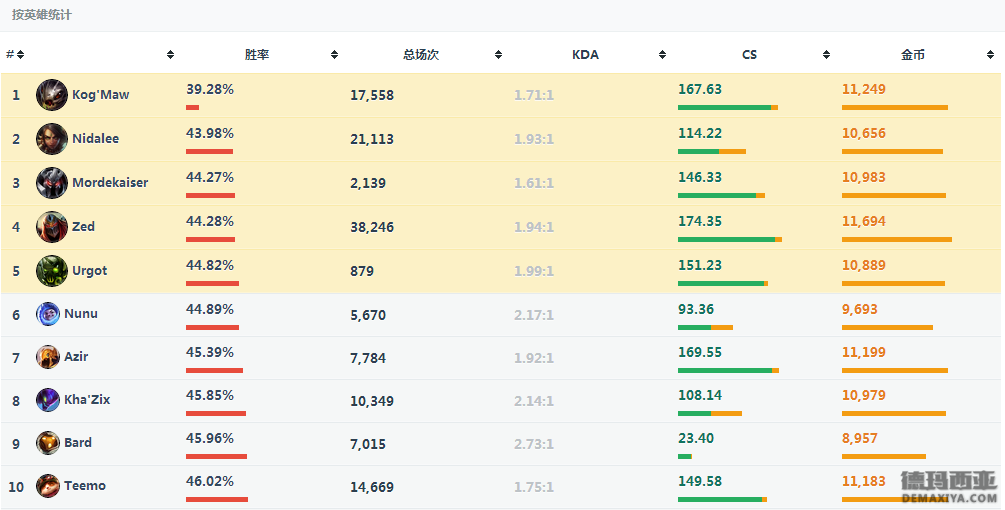Click the 金币 column header
1005x510 pixels.
[913, 54]
